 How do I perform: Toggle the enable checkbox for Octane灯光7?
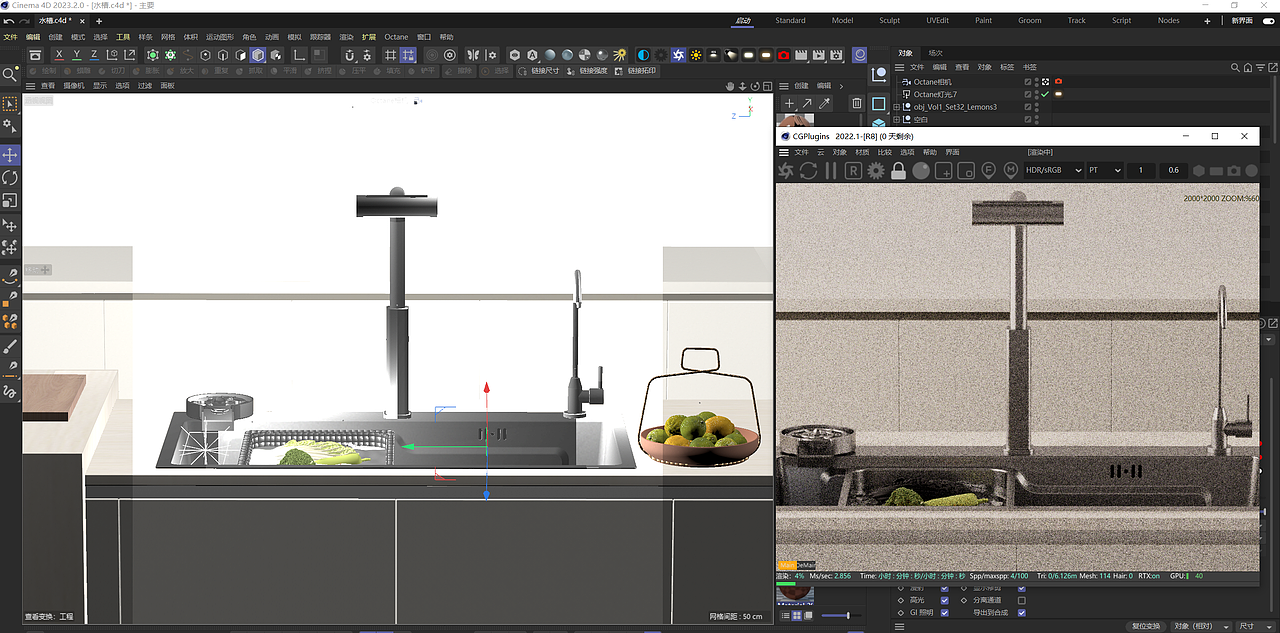(x=1027, y=94)
